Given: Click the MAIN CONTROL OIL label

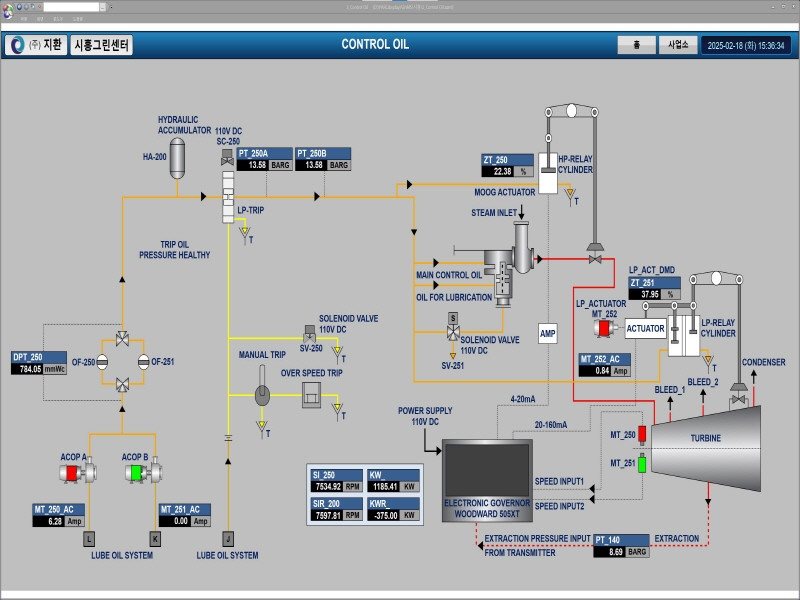Looking at the screenshot, I should pyautogui.click(x=449, y=275).
